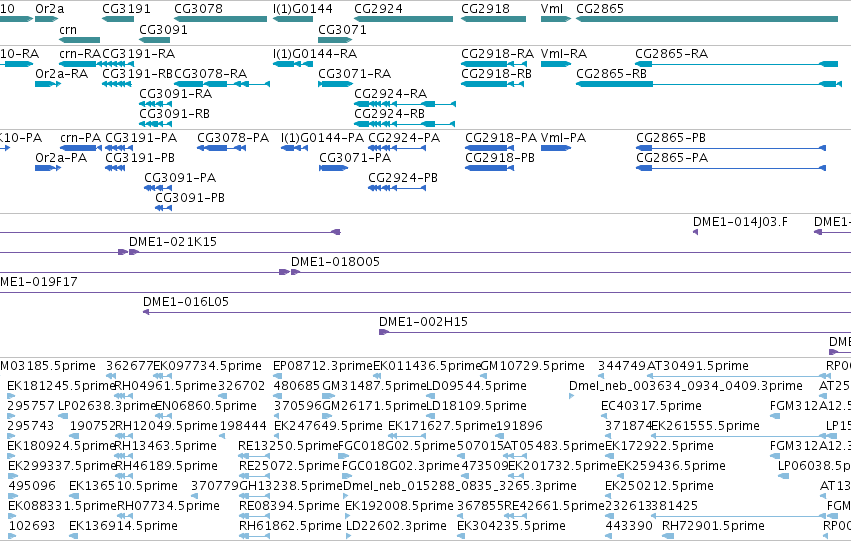This screenshot has width=851, height=541.
Task: Select the EC40317.5prime EST label
Action: pos(651,406)
